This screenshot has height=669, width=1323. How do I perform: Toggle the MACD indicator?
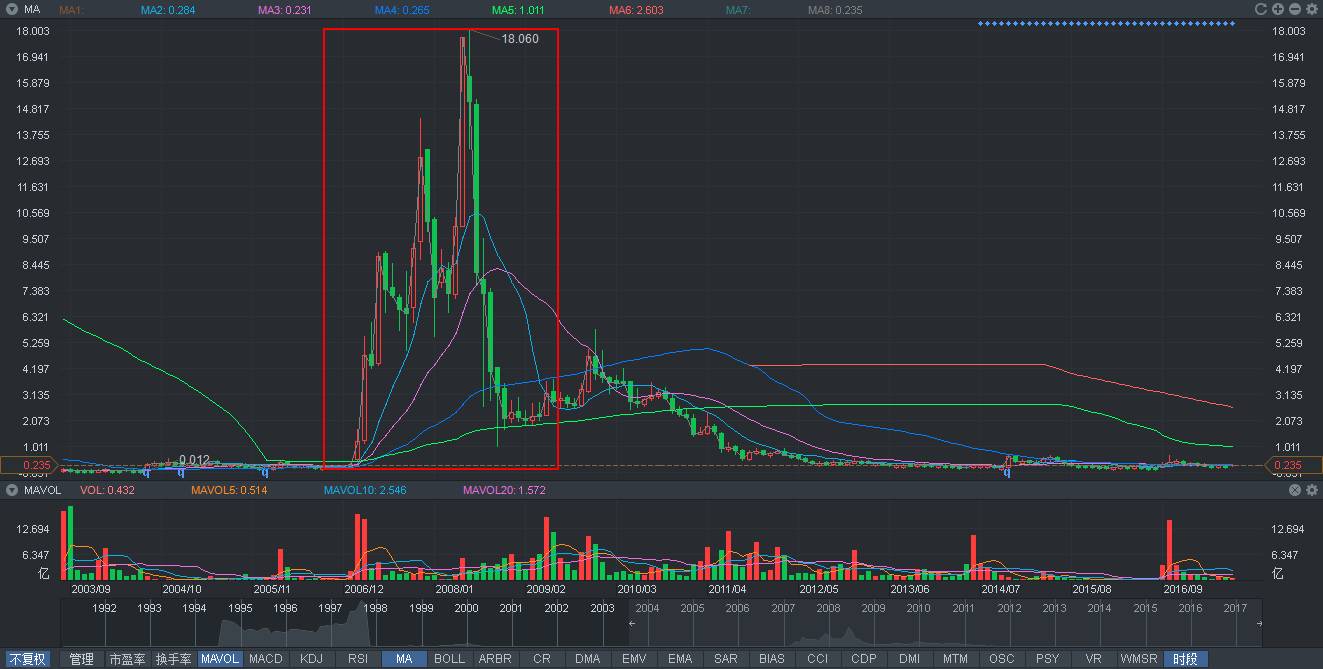[266, 659]
